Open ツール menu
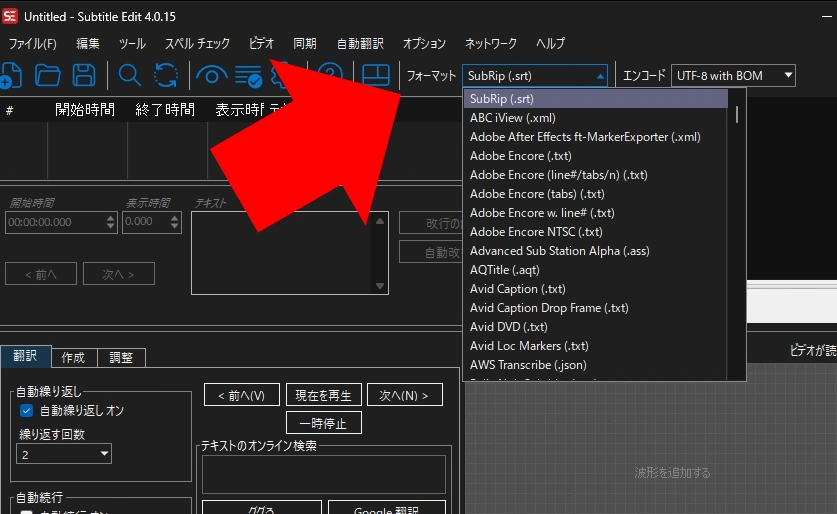 132,43
